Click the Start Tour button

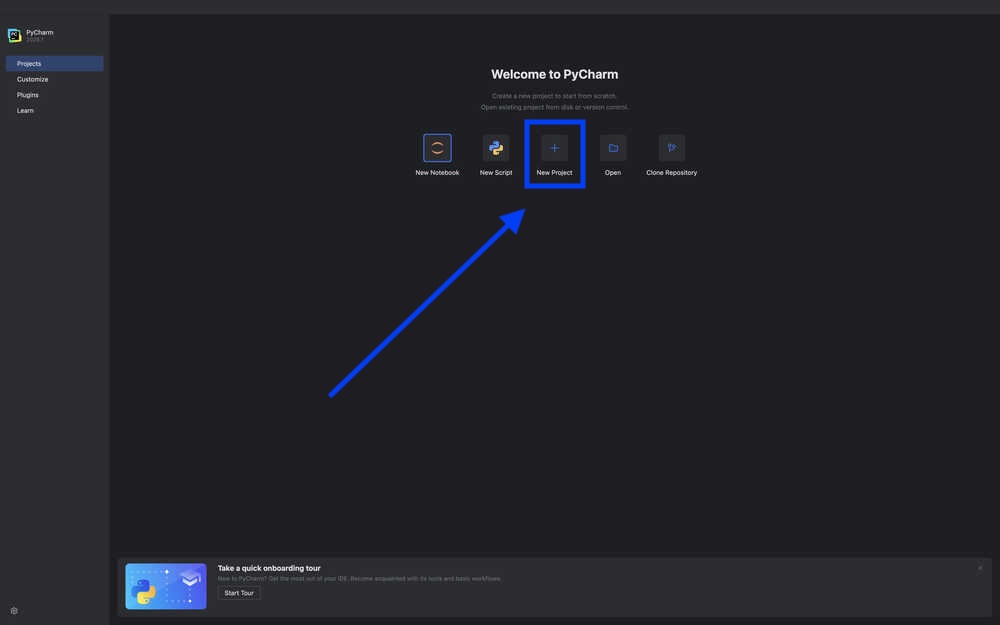coord(239,593)
